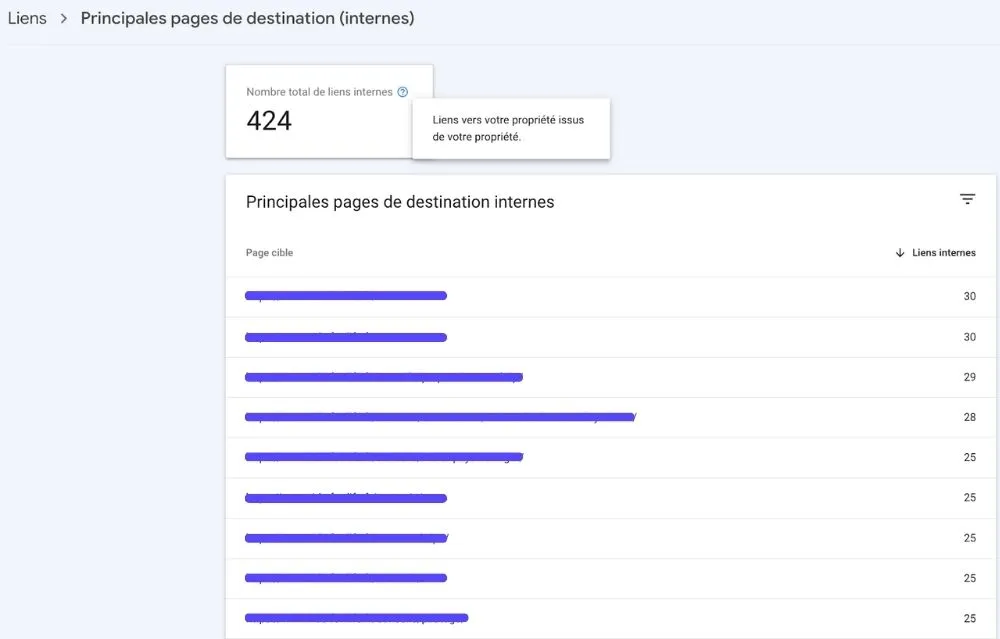This screenshot has width=1000, height=639.
Task: Click the table heading Principales pages de destination internes
Action: (400, 202)
